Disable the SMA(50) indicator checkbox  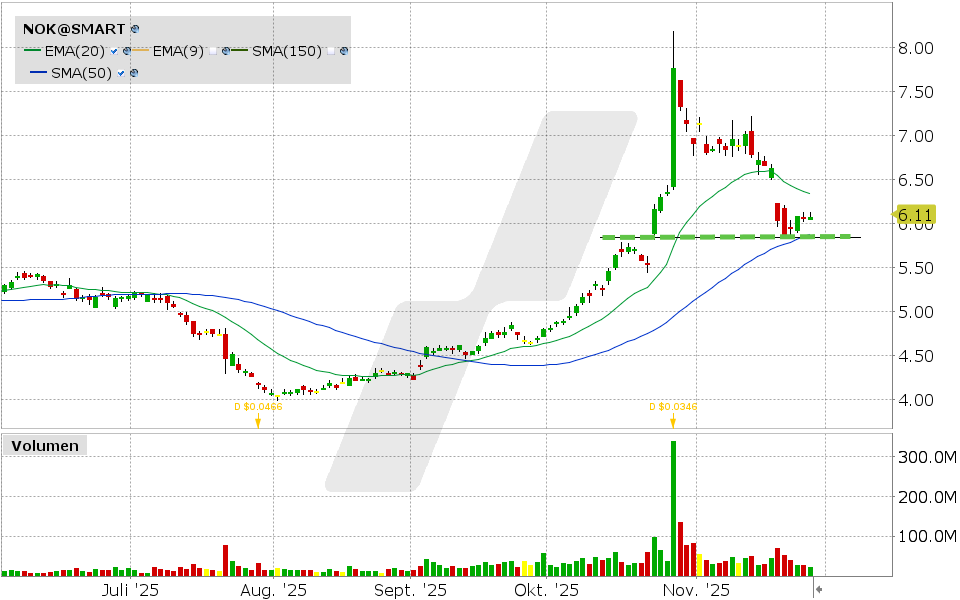(120, 72)
